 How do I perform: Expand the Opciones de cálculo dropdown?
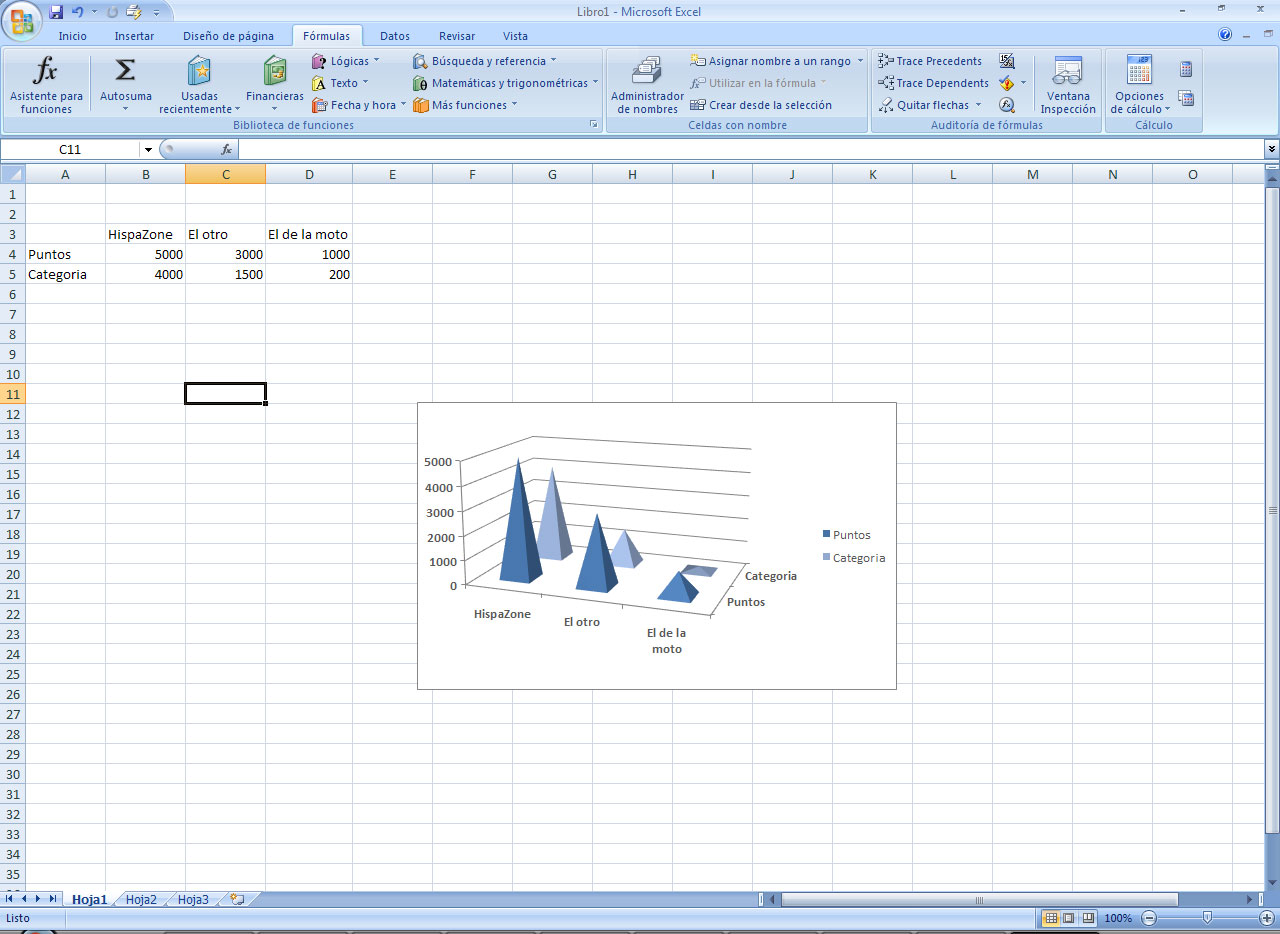tap(1140, 85)
